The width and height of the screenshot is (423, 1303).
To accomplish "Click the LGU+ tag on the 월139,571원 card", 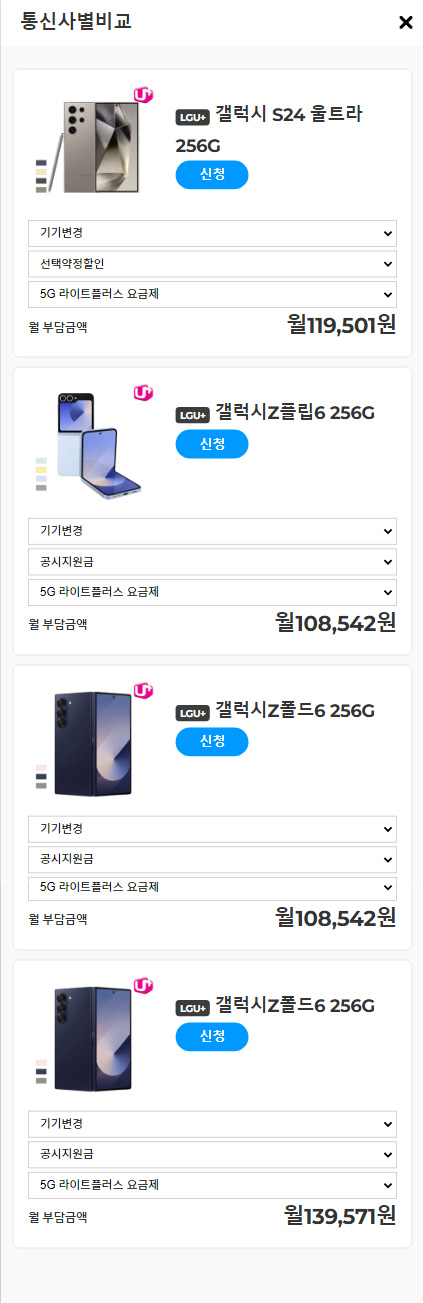I will (192, 1008).
